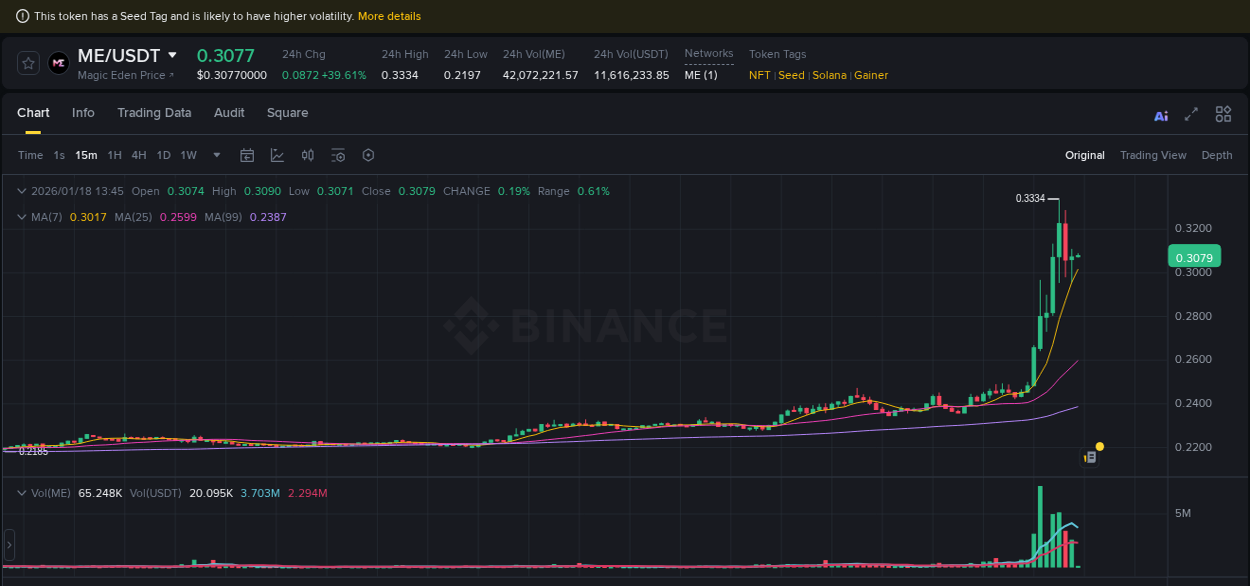Select the Ai analysis icon
The height and width of the screenshot is (586, 1250).
[1160, 115]
